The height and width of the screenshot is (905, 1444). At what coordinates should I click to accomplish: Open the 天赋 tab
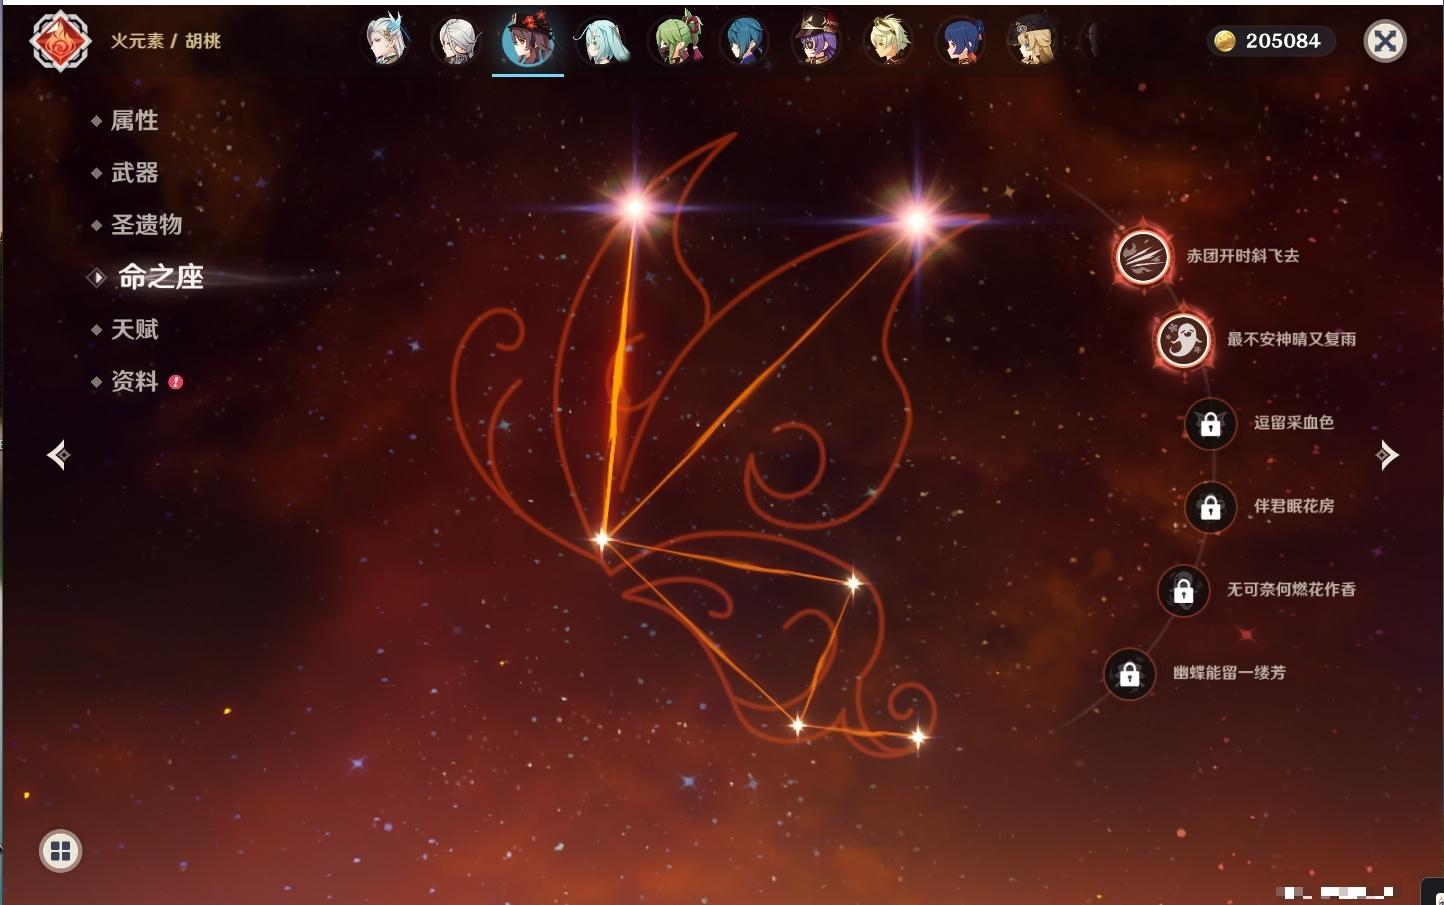coord(134,329)
